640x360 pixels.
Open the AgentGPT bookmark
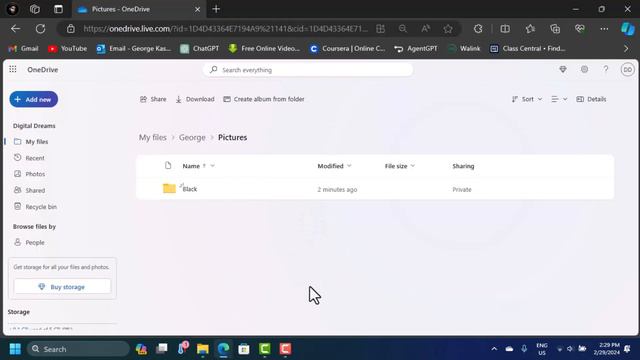[x=416, y=49]
